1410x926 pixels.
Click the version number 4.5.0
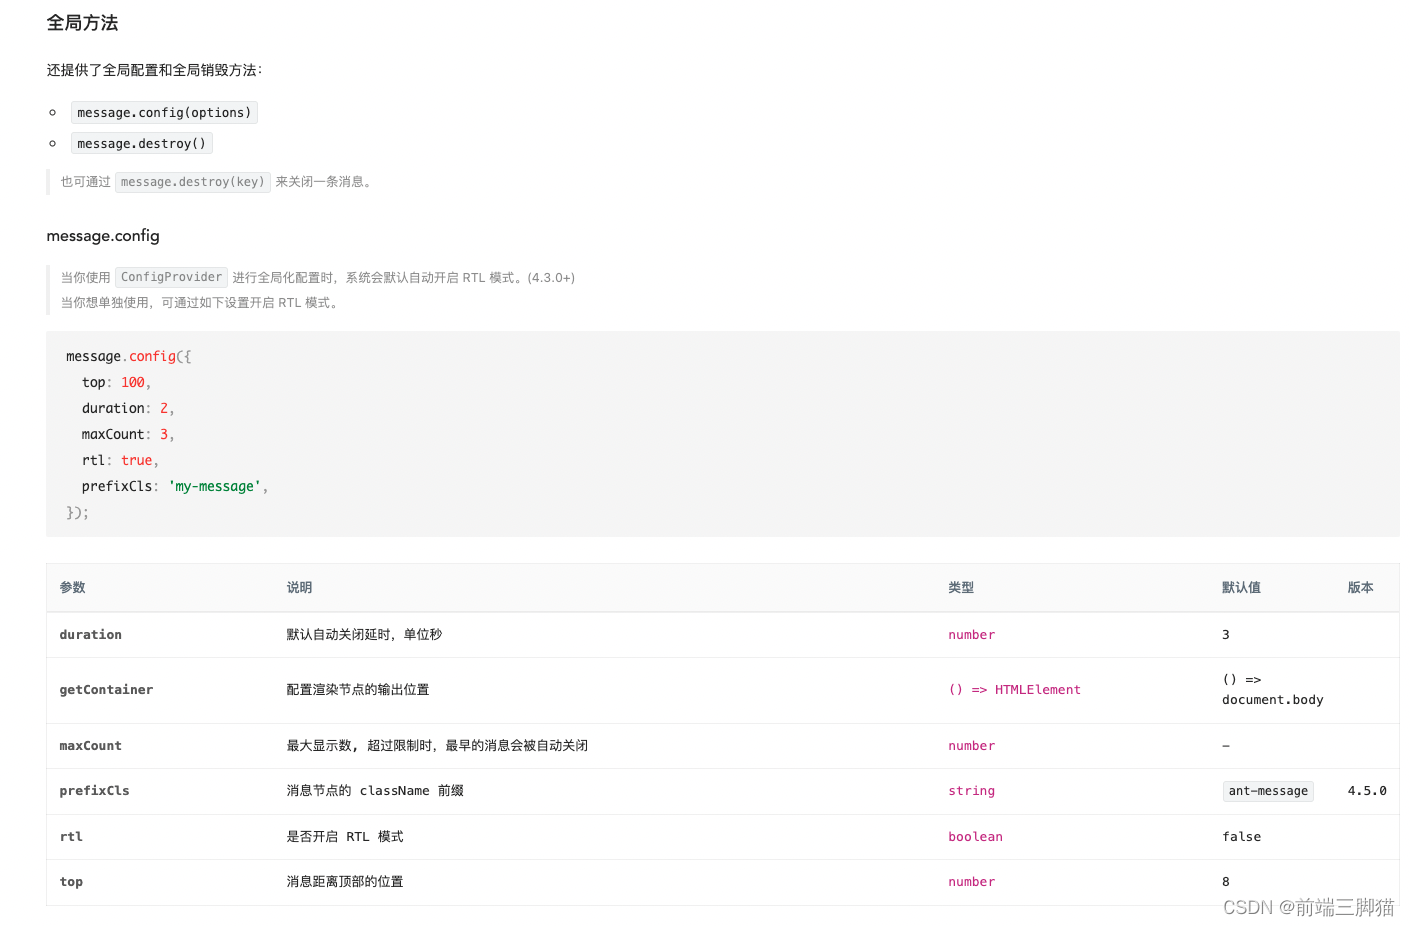[x=1366, y=790]
